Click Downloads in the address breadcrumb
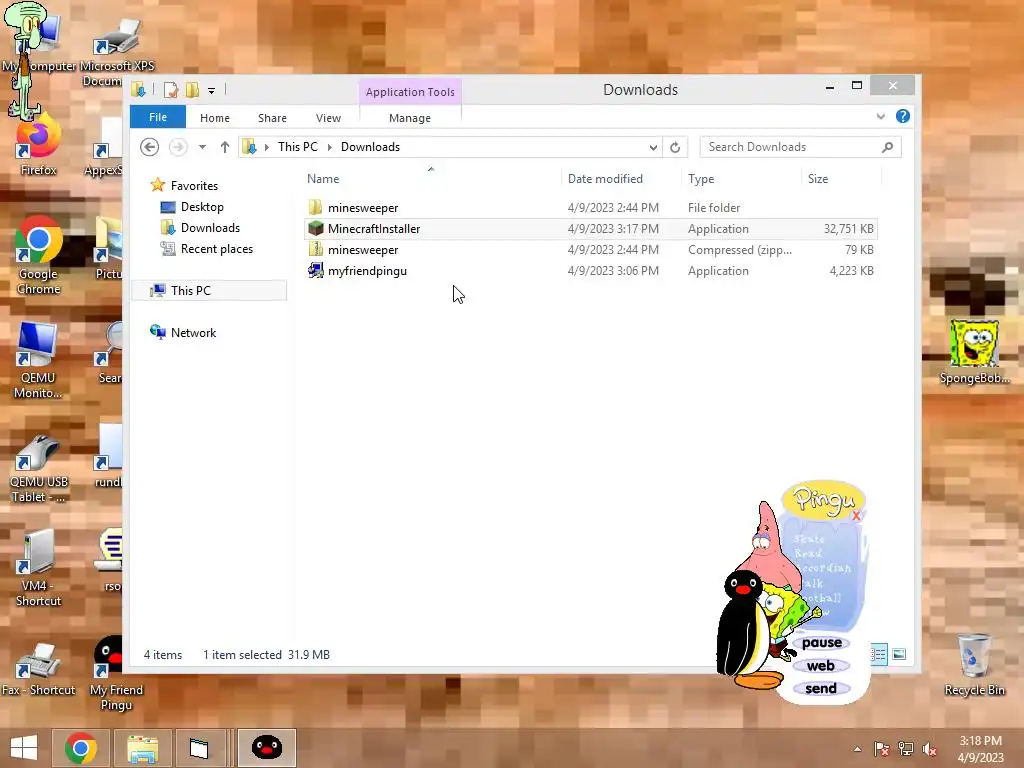 point(370,147)
